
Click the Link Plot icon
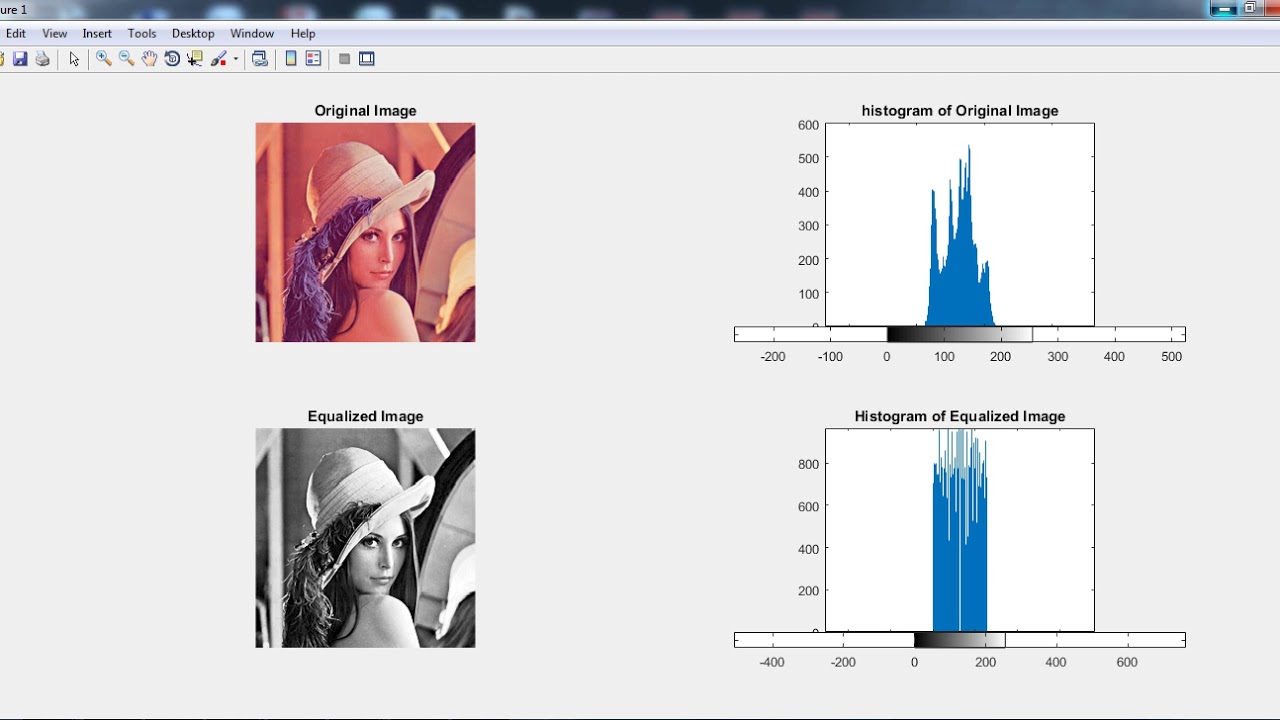pos(260,59)
